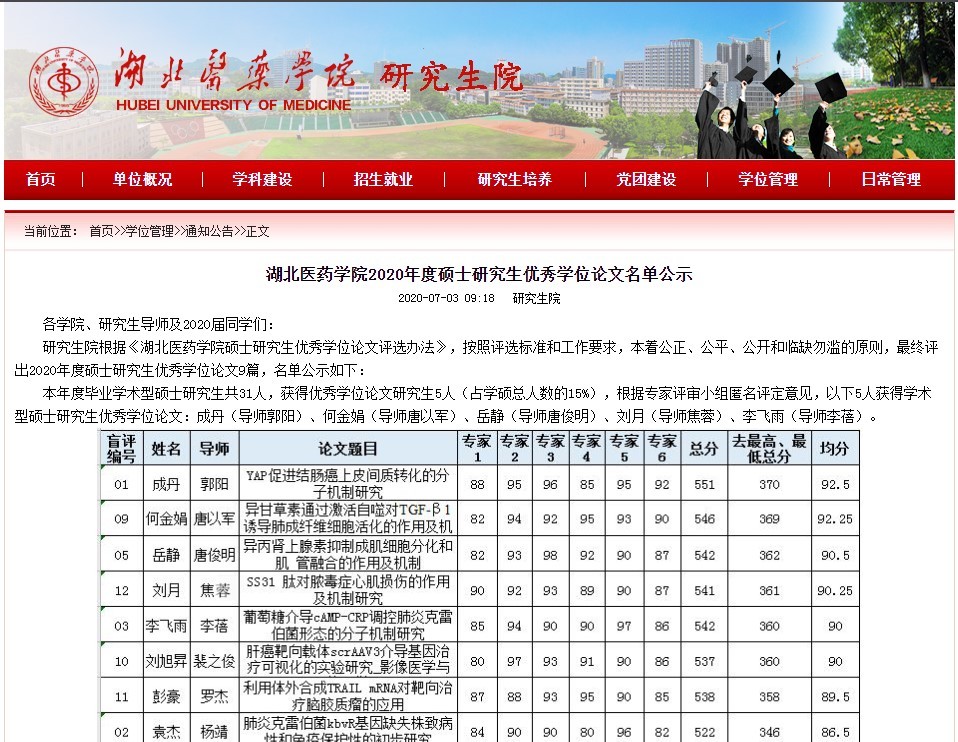Select the name cell 成丹
Image resolution: width=958 pixels, height=742 pixels.
(166, 484)
